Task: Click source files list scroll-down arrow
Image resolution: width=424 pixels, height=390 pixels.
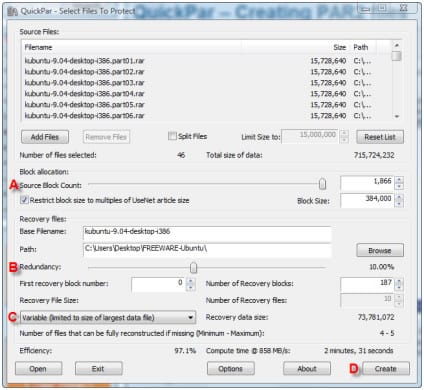Action: 397,116
